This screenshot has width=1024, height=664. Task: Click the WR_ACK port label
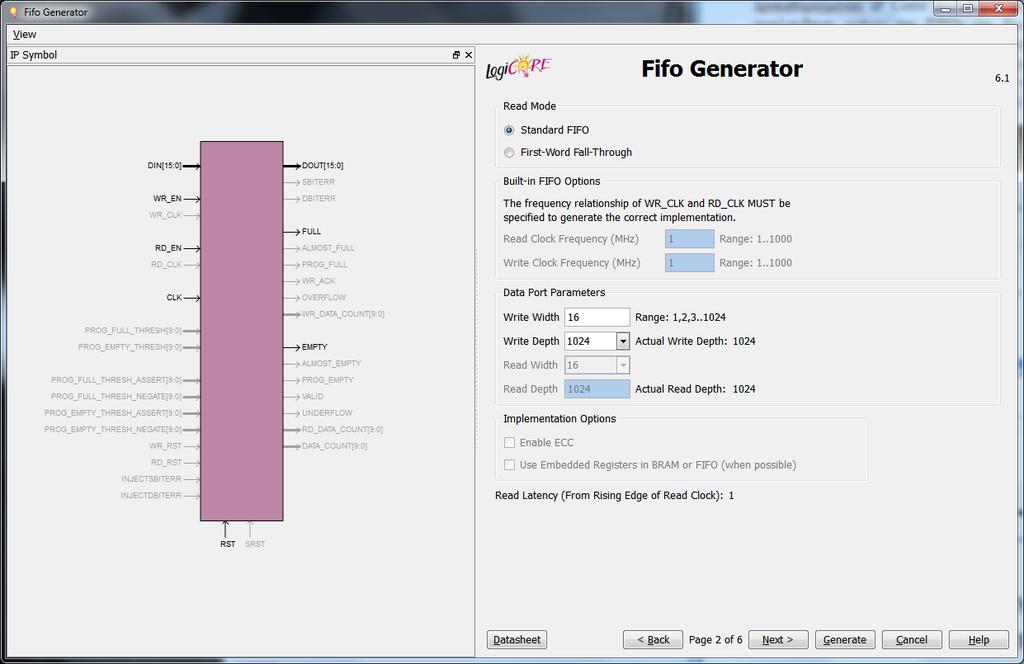pos(319,281)
